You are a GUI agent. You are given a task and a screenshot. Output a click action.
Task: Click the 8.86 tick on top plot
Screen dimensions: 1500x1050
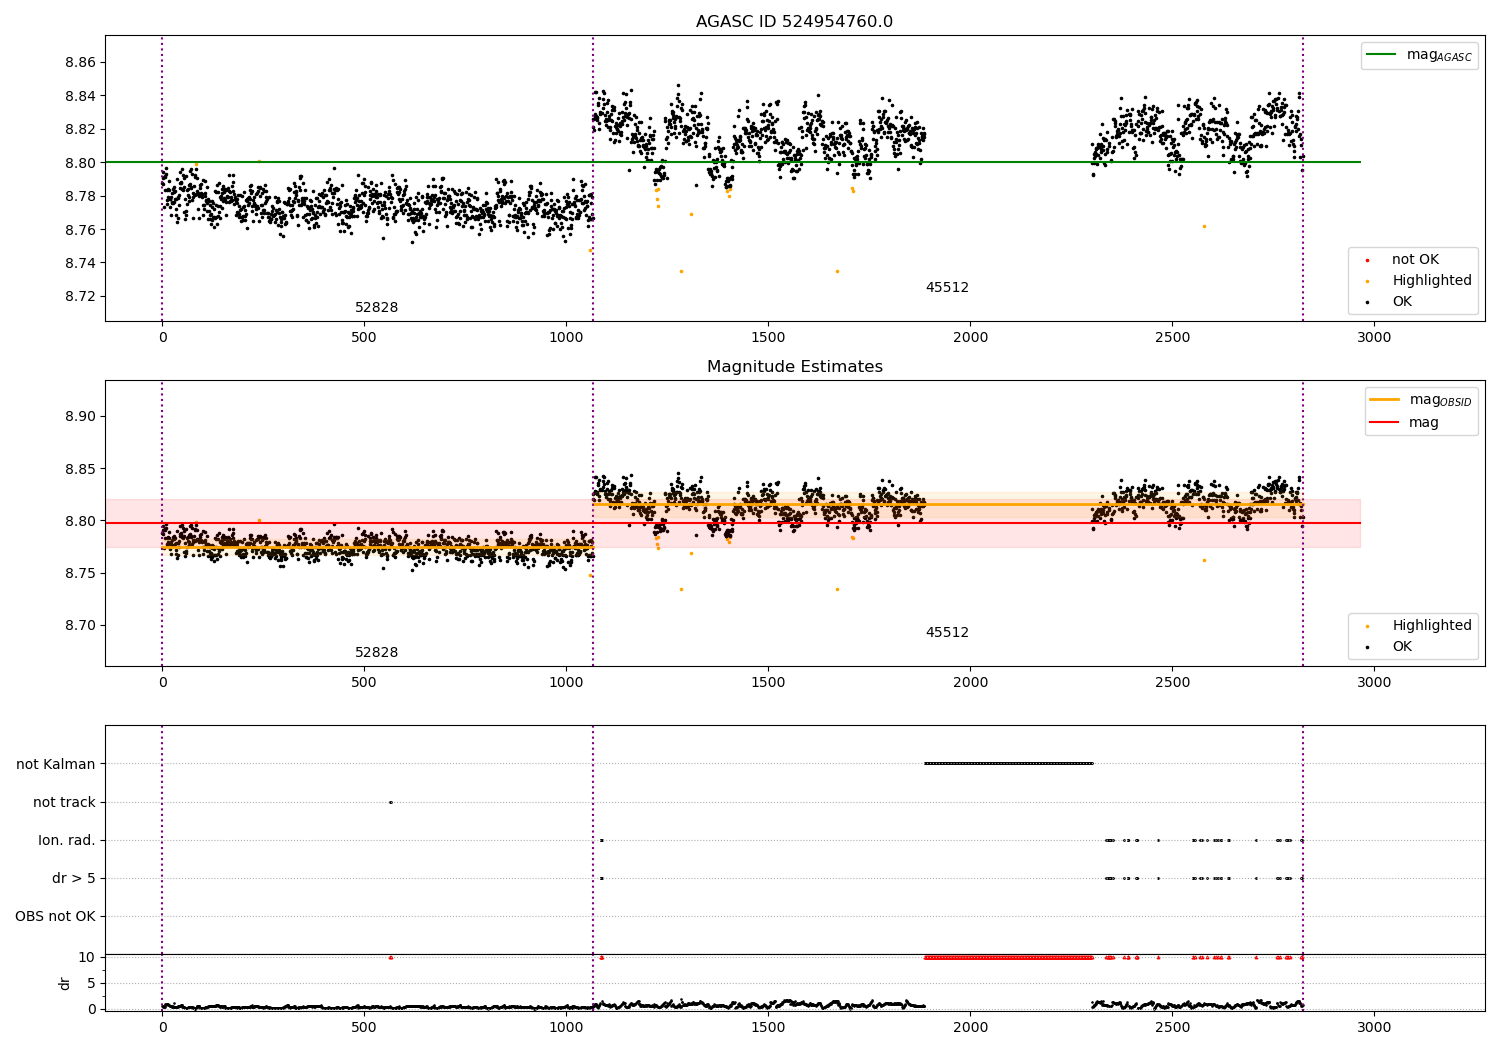tap(80, 62)
